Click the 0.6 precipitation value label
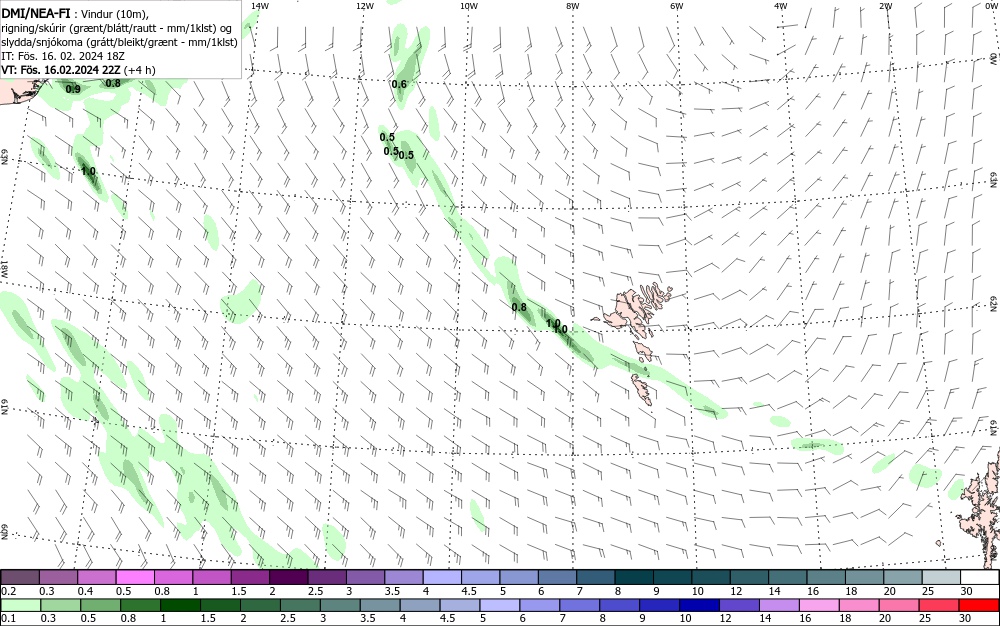1000x626 pixels. pos(399,84)
